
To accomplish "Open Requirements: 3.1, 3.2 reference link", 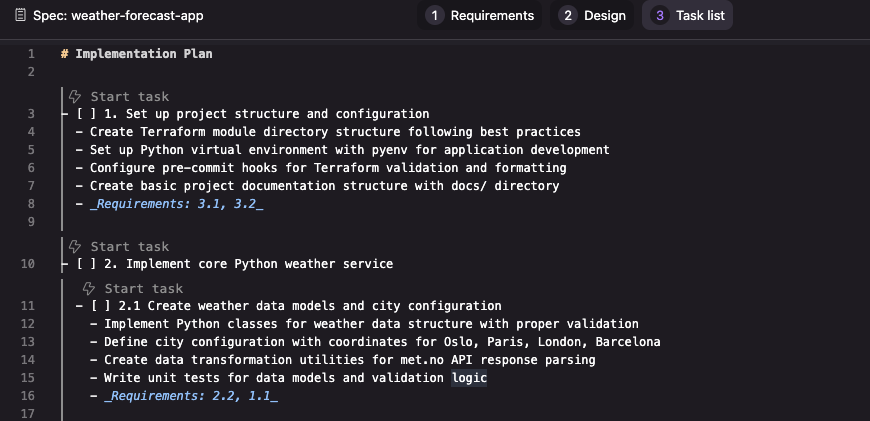I will [x=176, y=204].
